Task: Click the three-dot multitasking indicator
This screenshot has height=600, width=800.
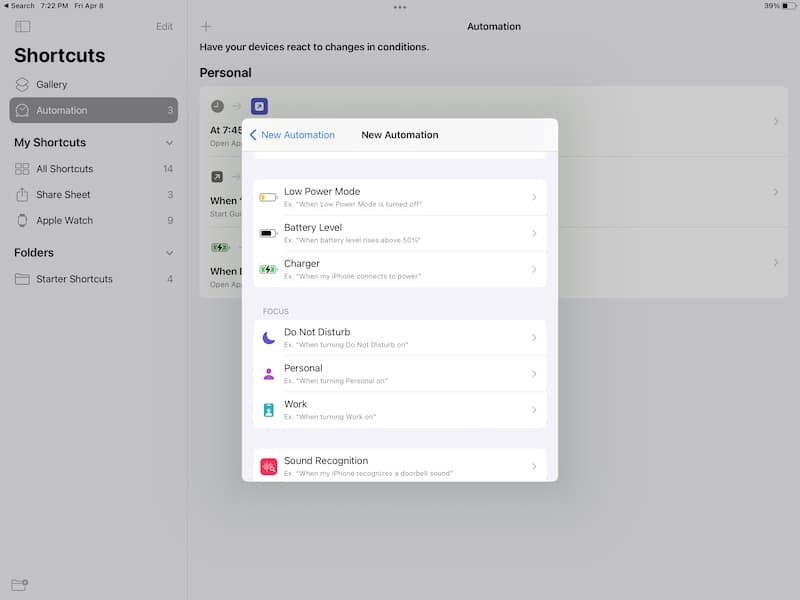Action: coord(400,7)
